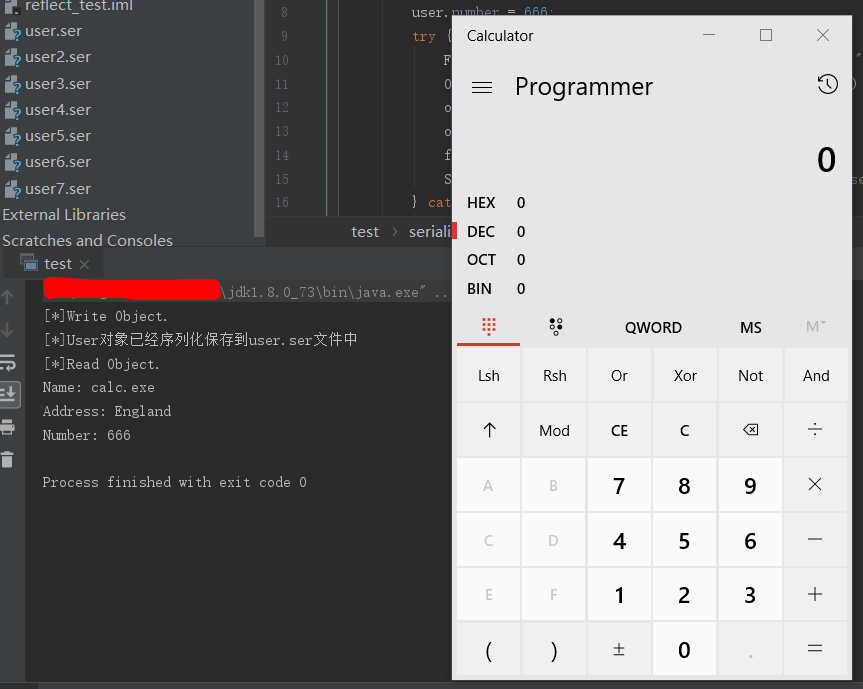Open the Calculator history icon
The image size is (863, 689).
tap(827, 85)
